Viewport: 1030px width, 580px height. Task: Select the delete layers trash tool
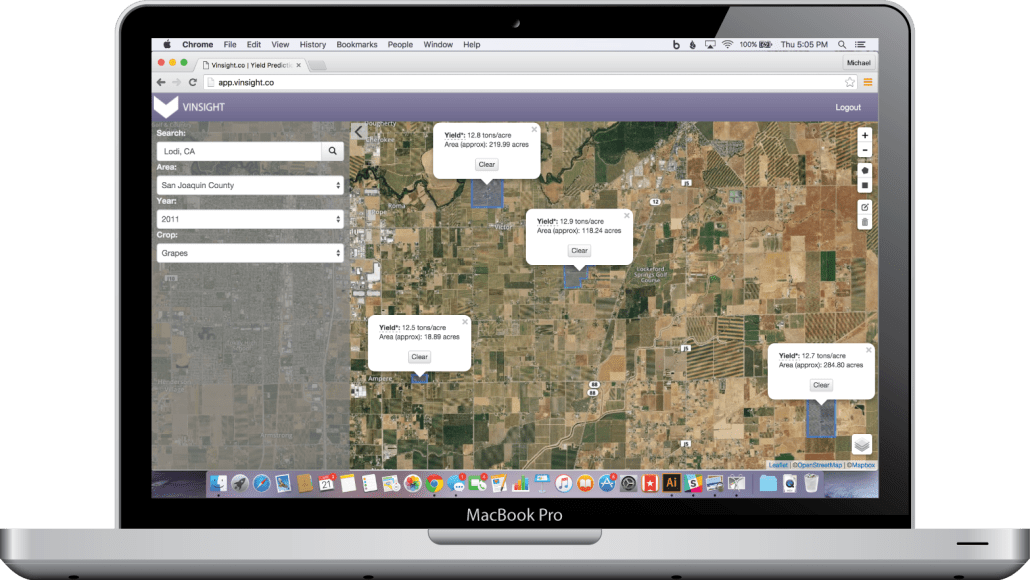tap(864, 222)
